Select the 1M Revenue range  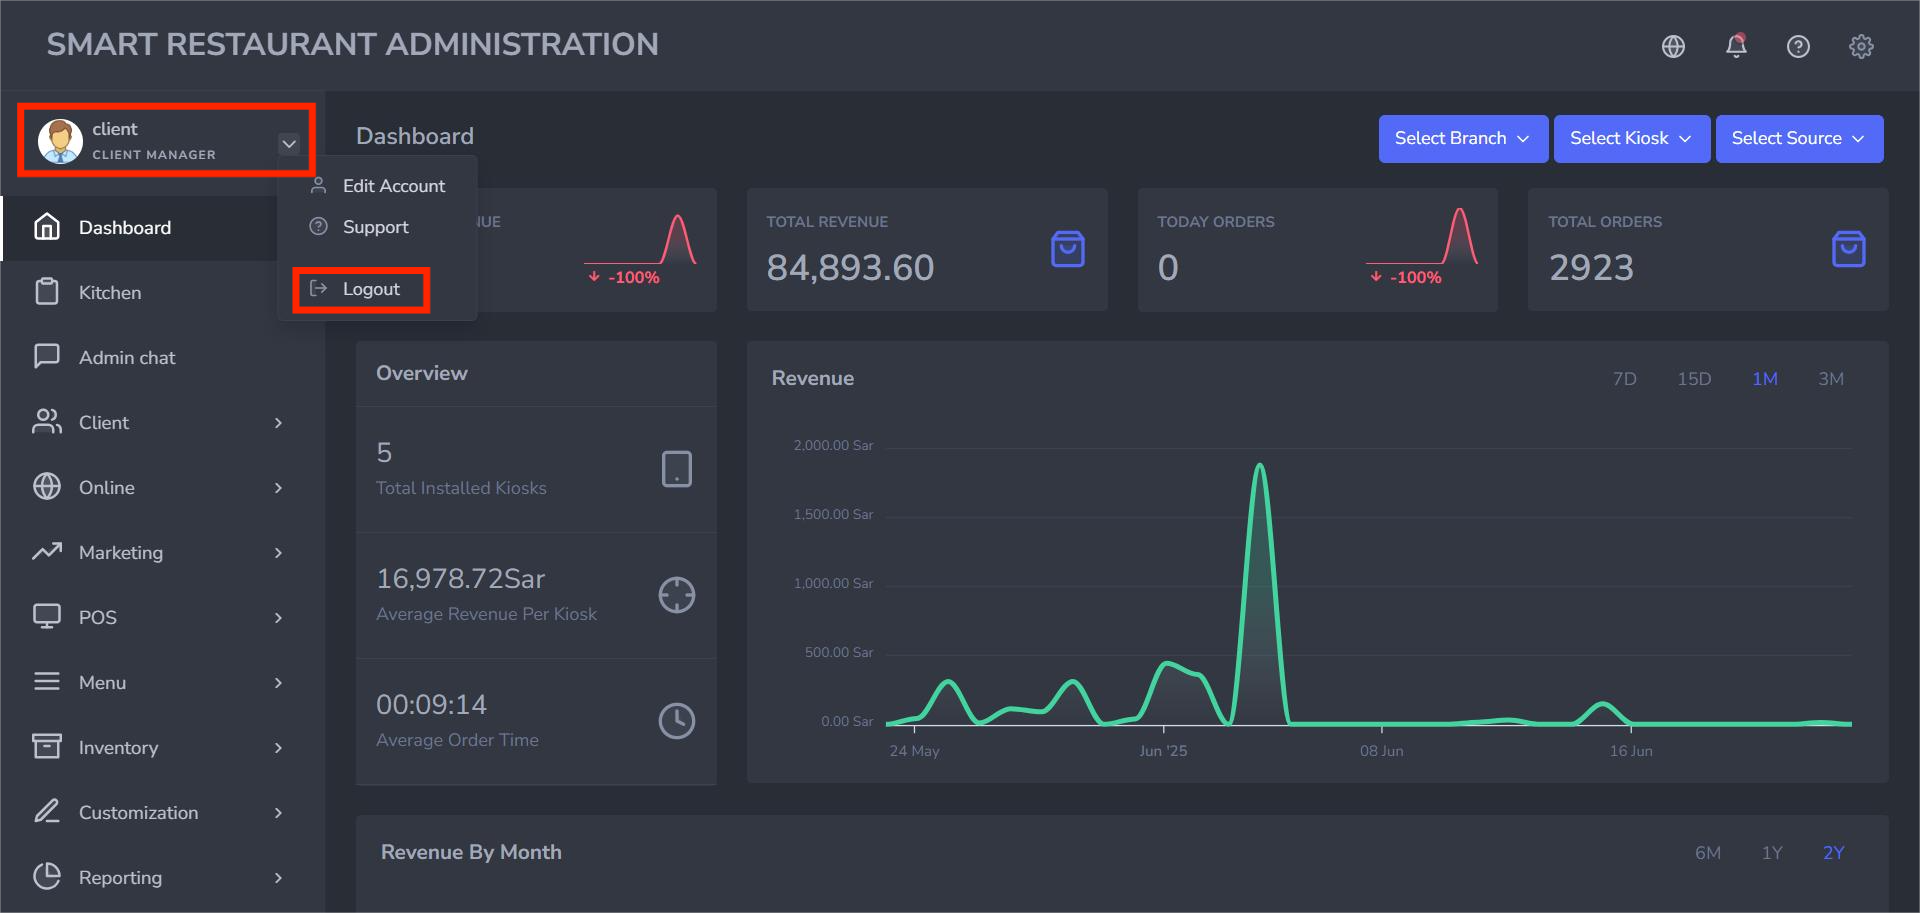point(1765,379)
